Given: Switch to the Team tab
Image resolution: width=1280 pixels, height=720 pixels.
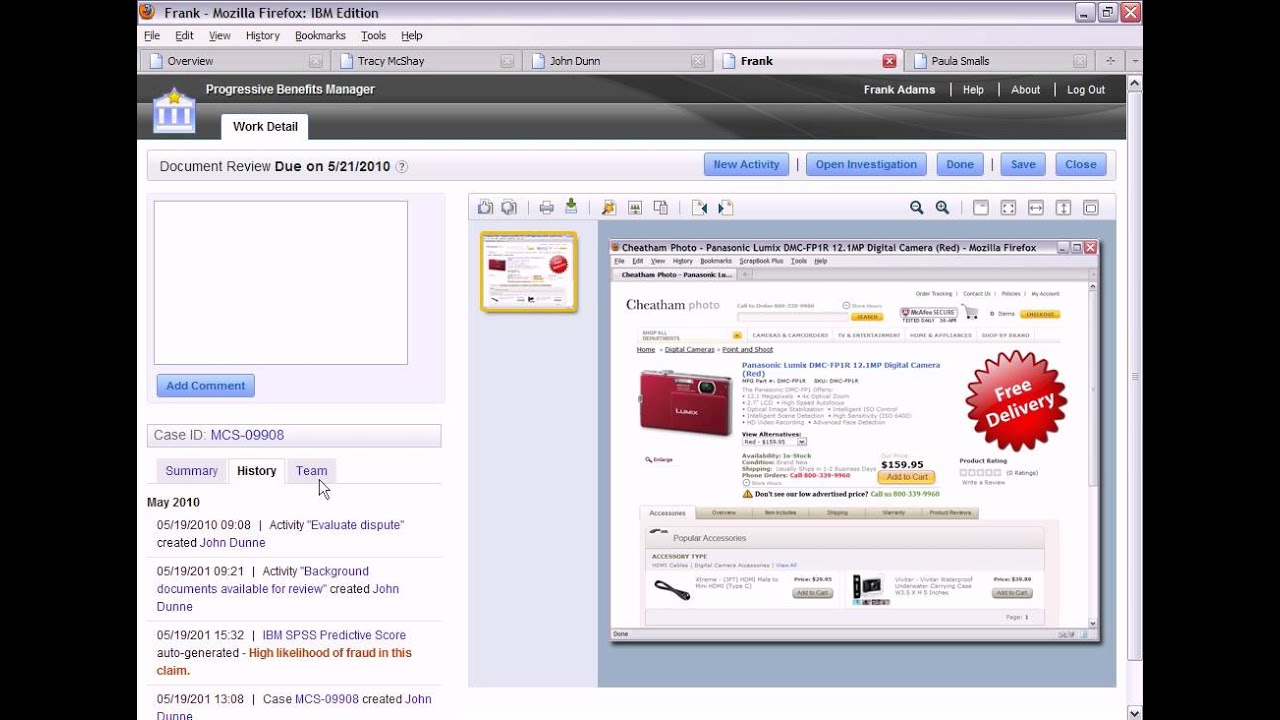Looking at the screenshot, I should (x=312, y=471).
